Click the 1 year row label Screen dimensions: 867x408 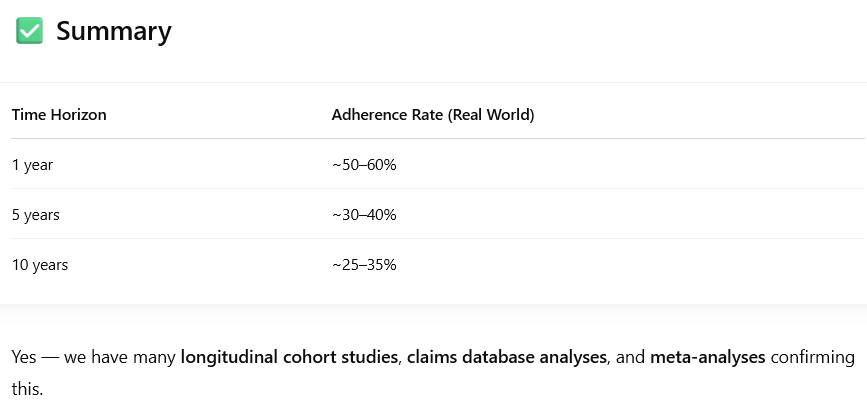[x=32, y=165]
